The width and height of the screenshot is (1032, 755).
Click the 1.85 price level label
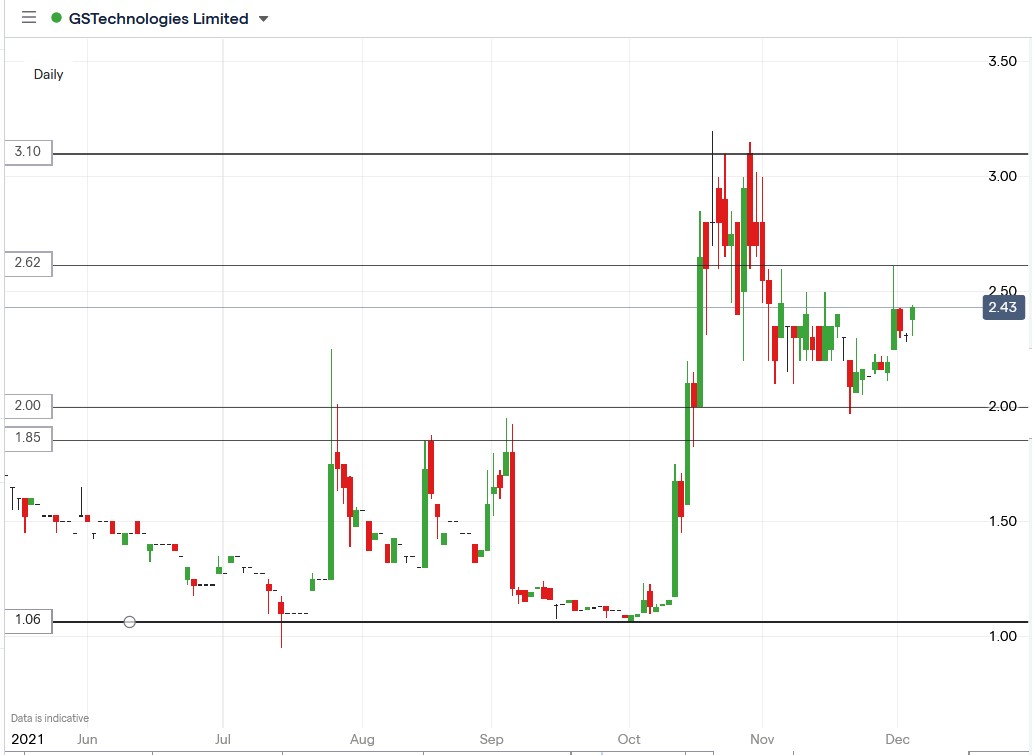point(26,438)
